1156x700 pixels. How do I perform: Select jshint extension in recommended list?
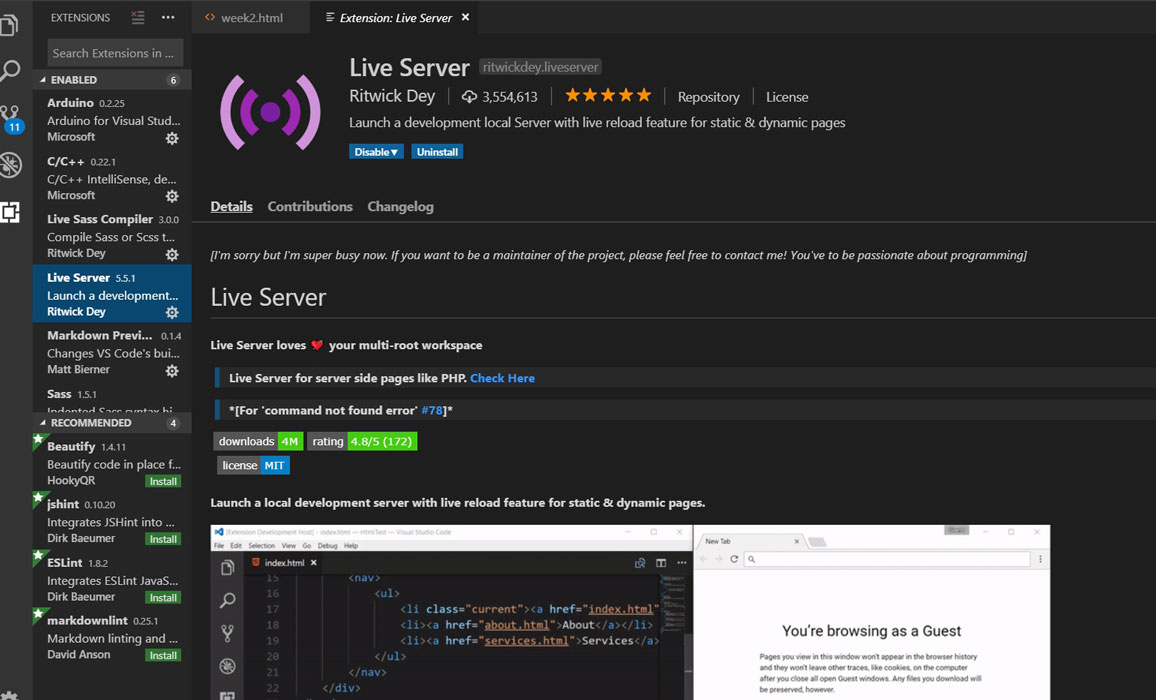coord(112,521)
